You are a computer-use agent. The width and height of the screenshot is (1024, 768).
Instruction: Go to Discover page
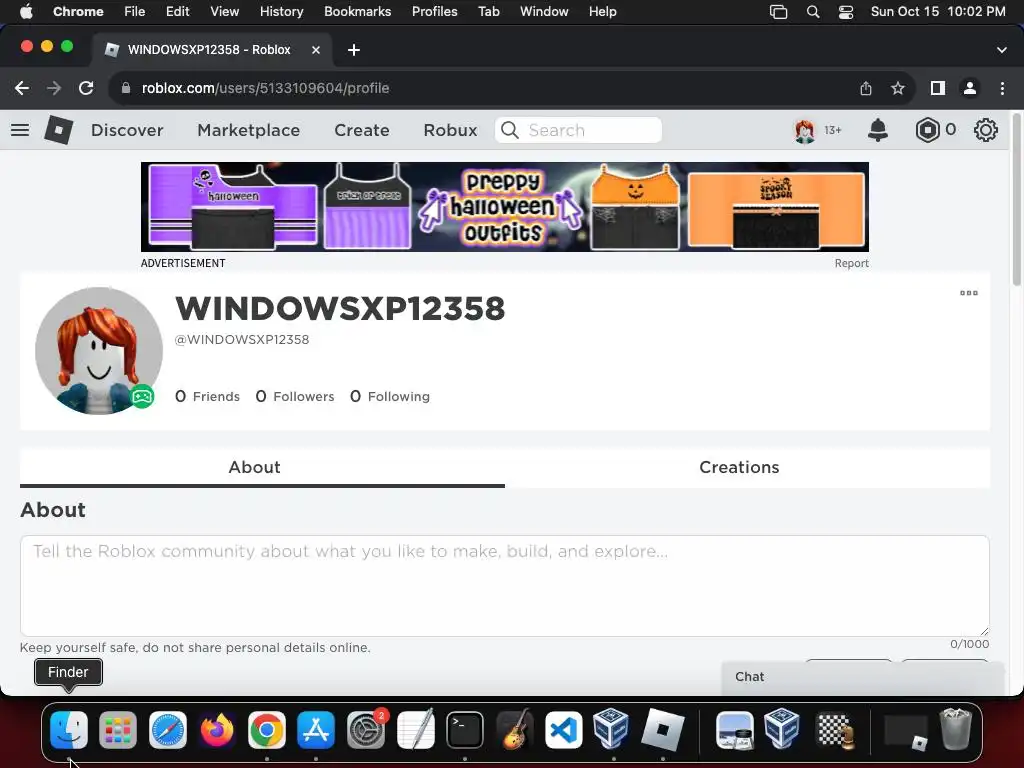point(127,130)
